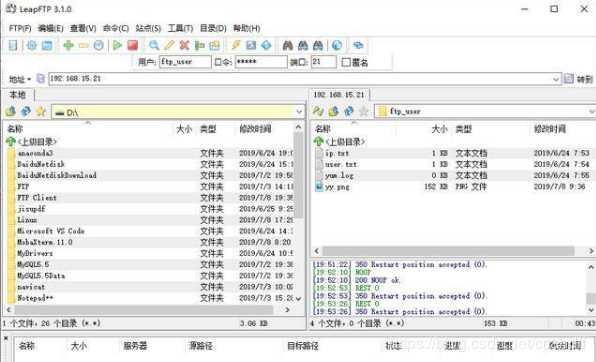Screen dimensions: 596x362
Task: Click the yellow pencil edit icon
Action: click(169, 45)
